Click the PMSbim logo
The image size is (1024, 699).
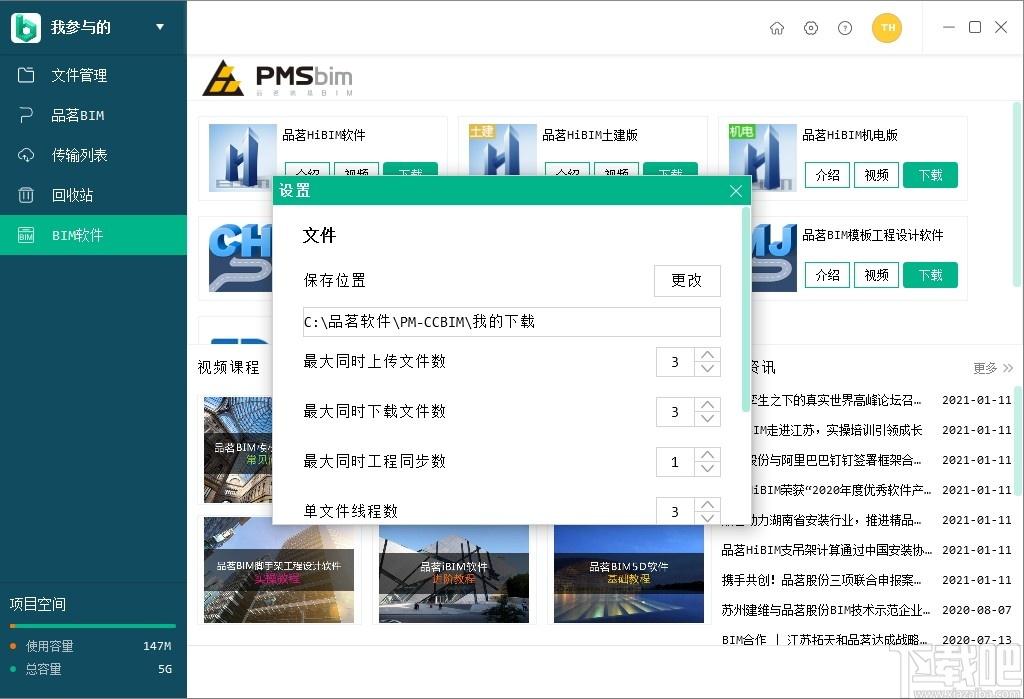tap(278, 78)
